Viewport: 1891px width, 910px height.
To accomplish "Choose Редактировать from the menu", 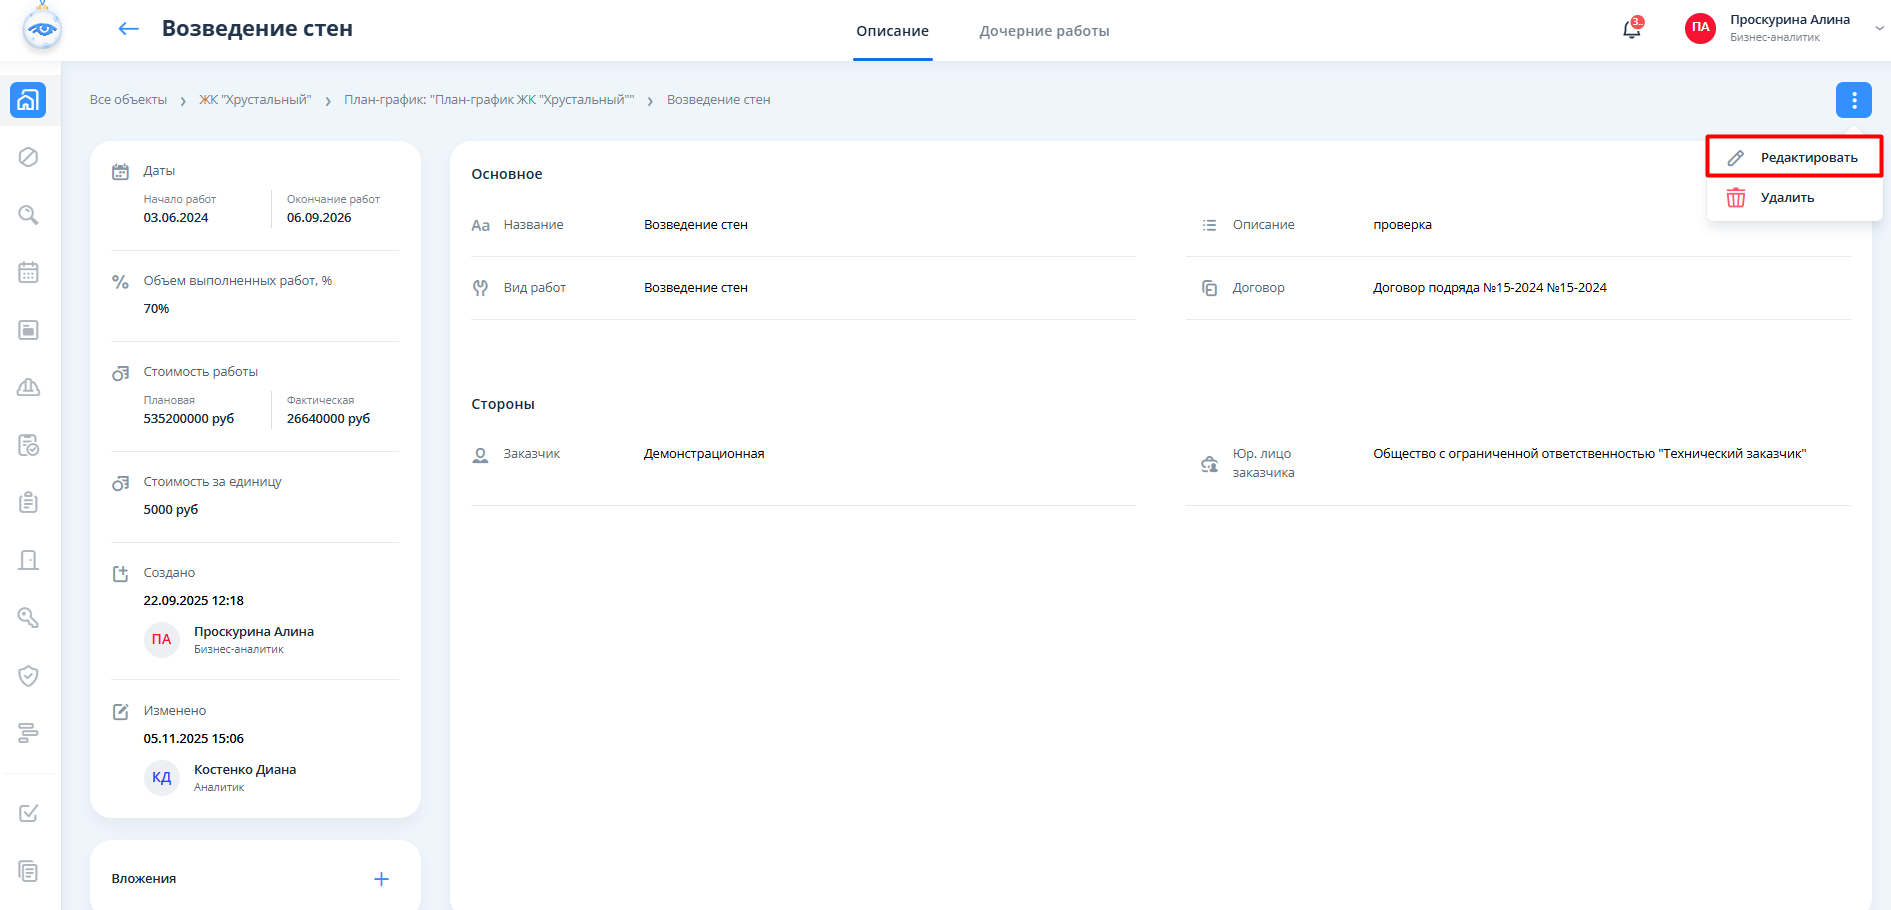I will (1808, 158).
